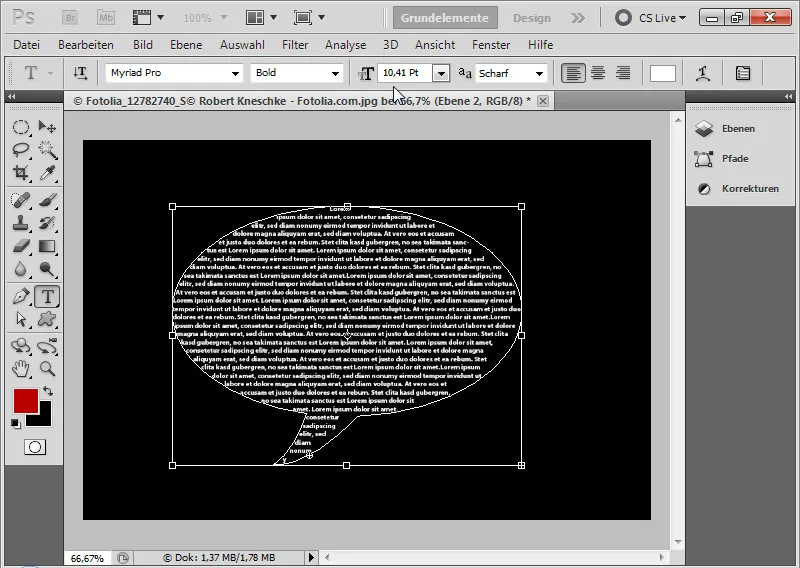Select the Gradient tool
Image resolution: width=800 pixels, height=568 pixels.
[47, 246]
